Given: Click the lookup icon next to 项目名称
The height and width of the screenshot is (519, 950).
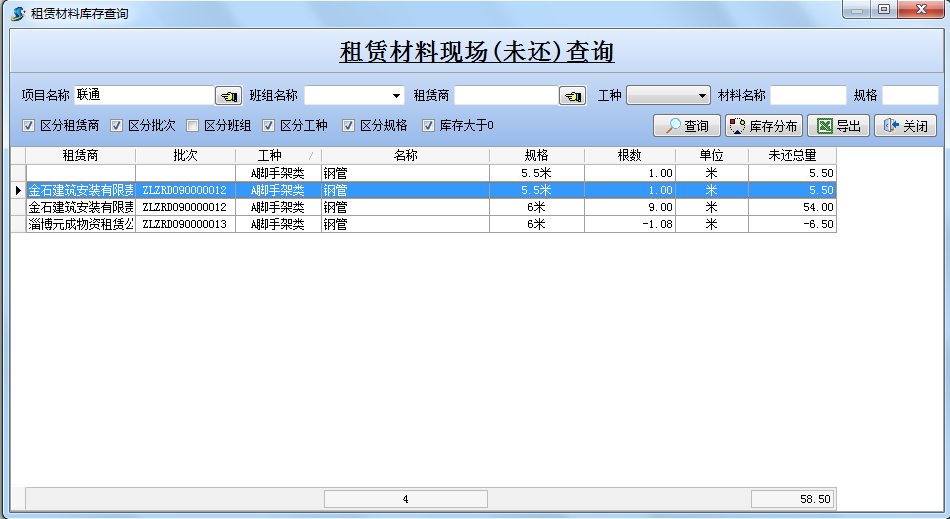Looking at the screenshot, I should pyautogui.click(x=228, y=96).
